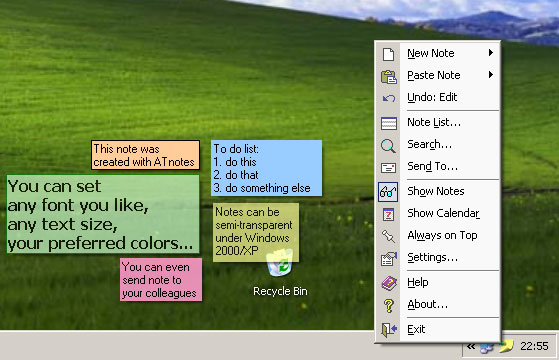Toggle Always on Top
Screen dimensions: 559x360
pyautogui.click(x=442, y=236)
